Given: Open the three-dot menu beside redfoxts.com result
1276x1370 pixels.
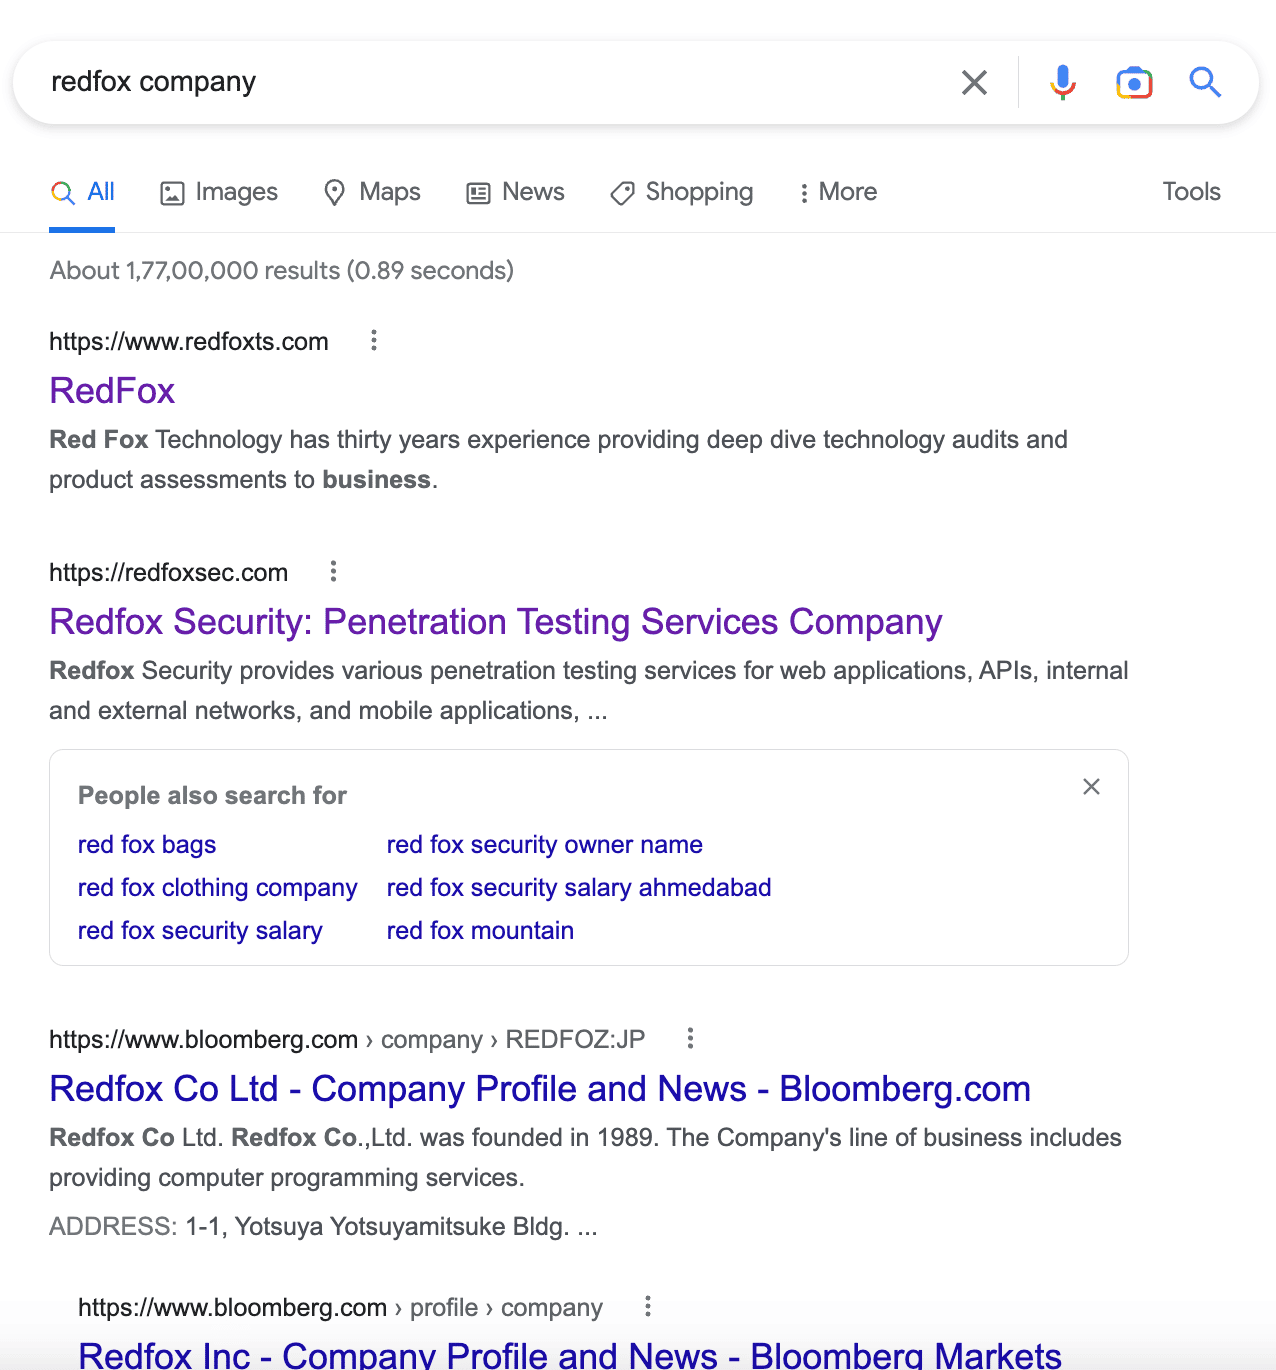Looking at the screenshot, I should tap(373, 340).
